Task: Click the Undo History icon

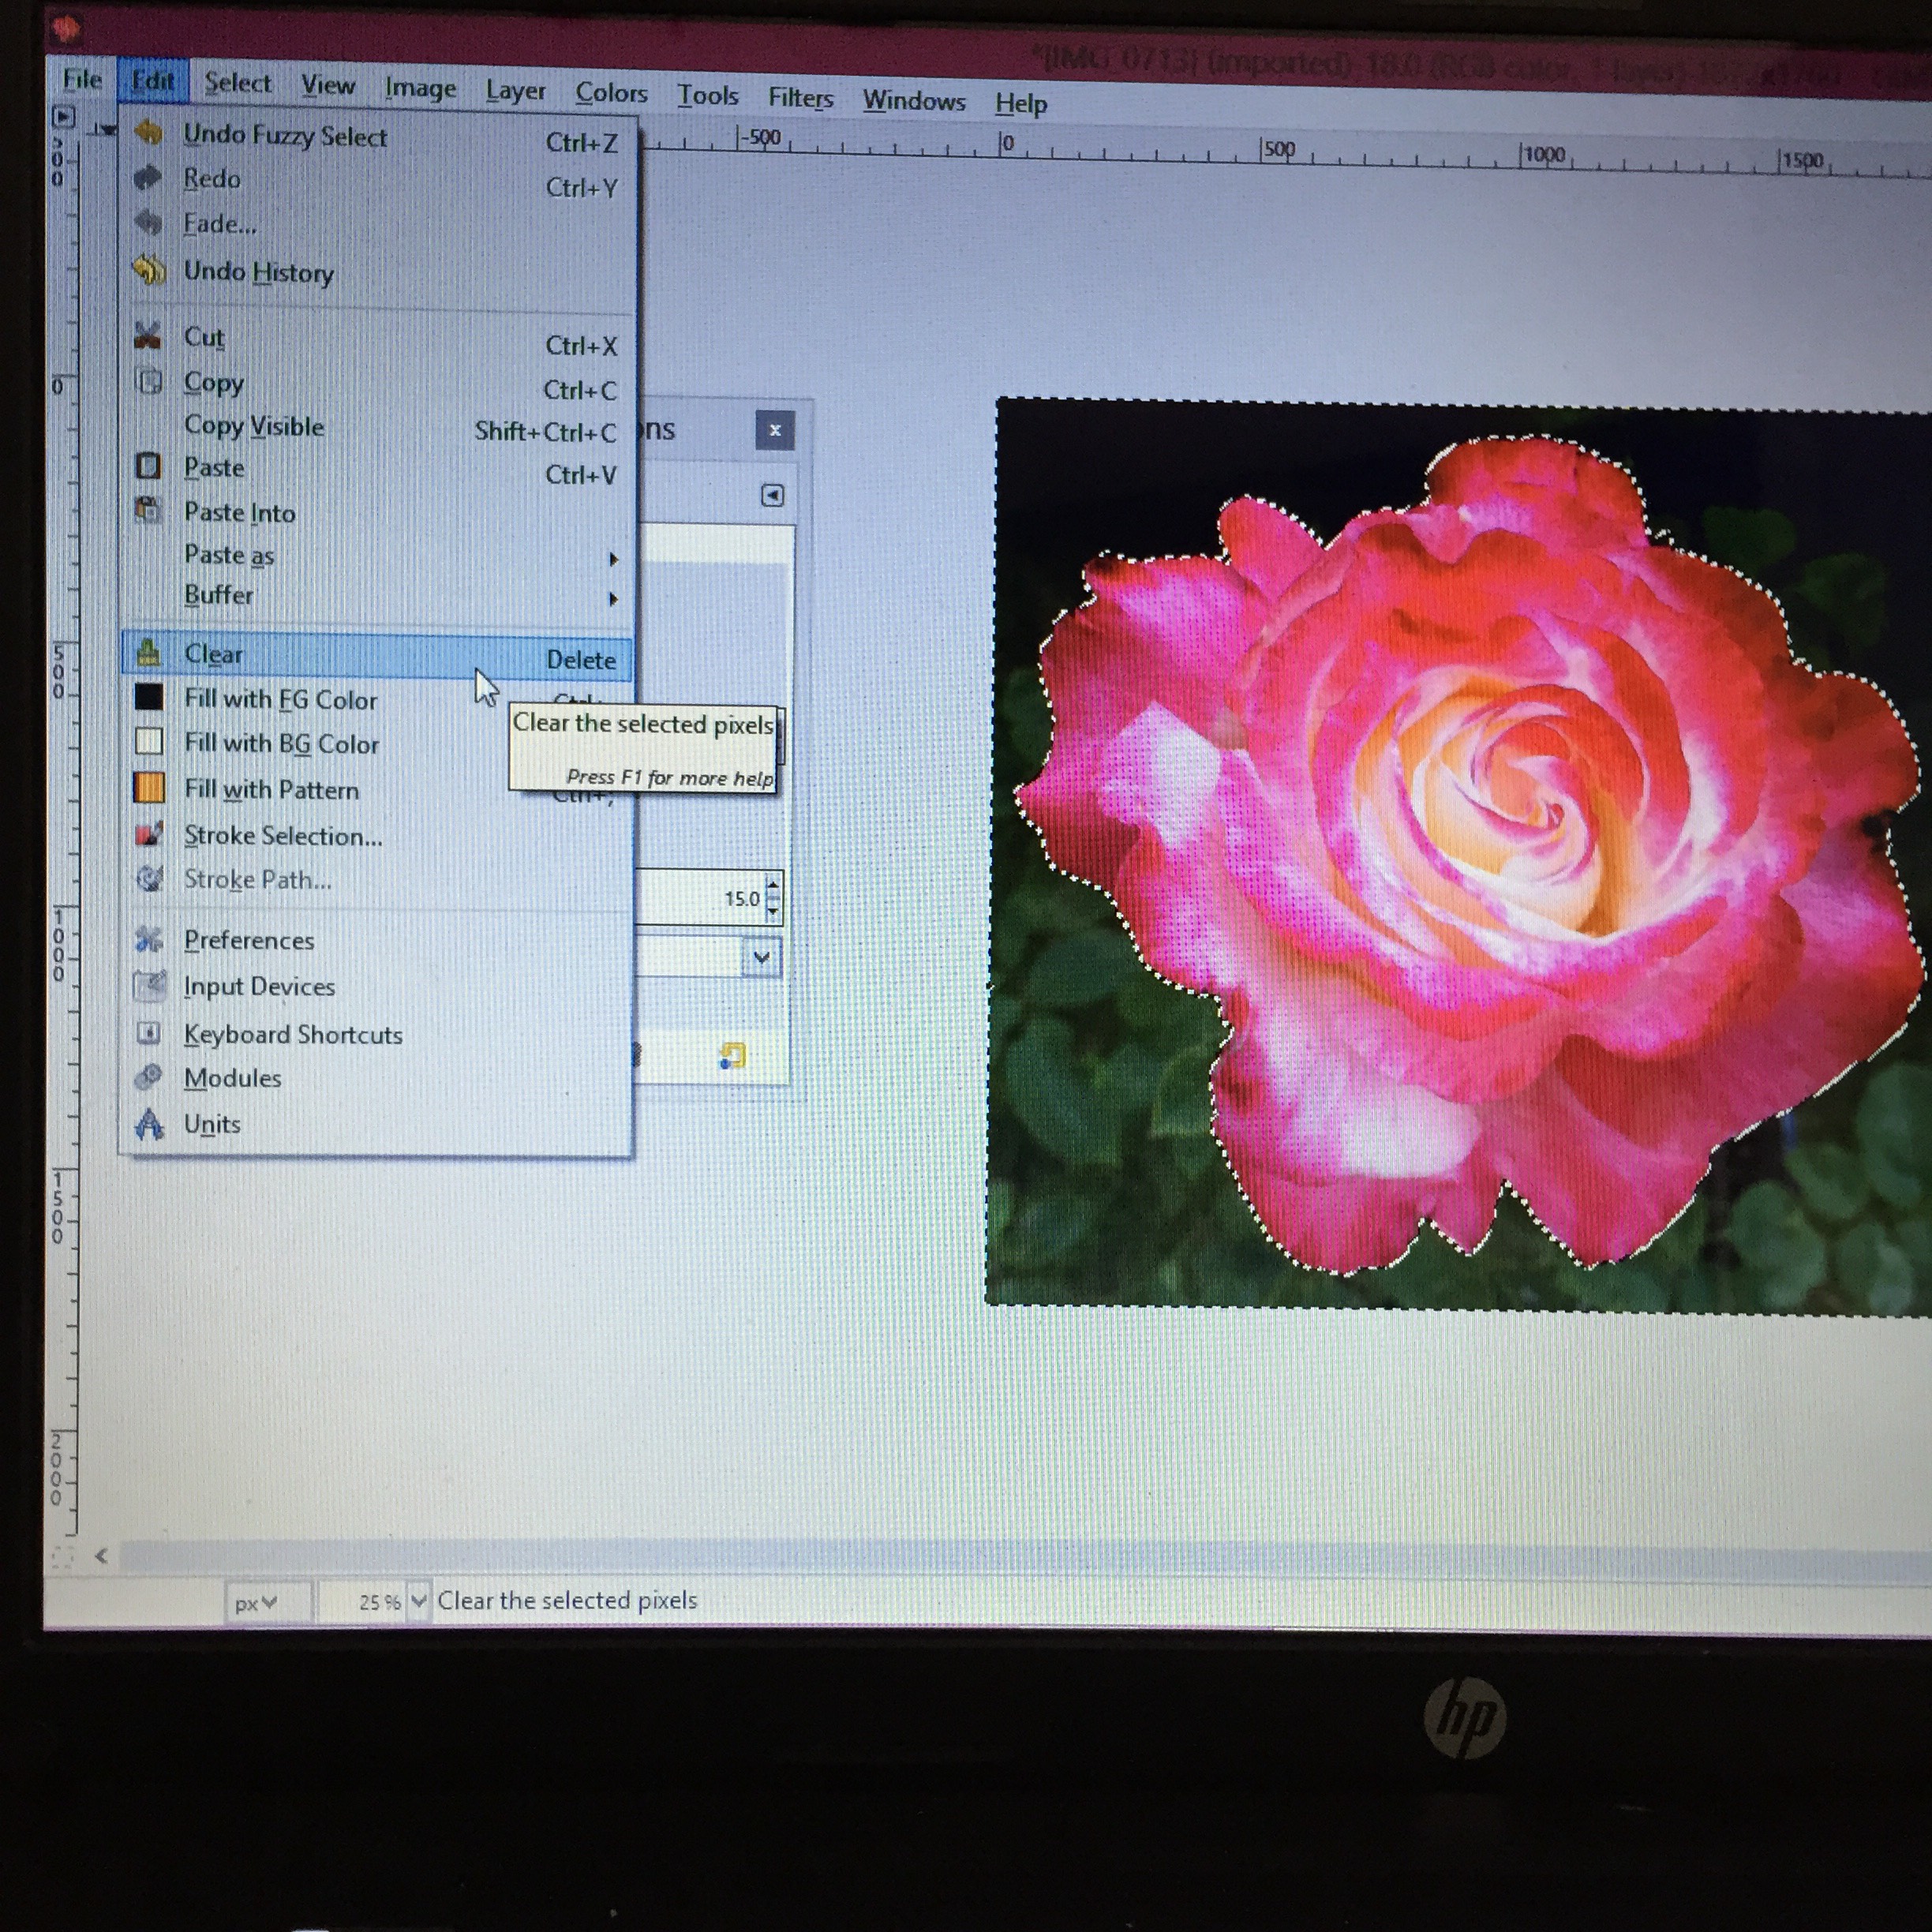Action: pos(149,269)
